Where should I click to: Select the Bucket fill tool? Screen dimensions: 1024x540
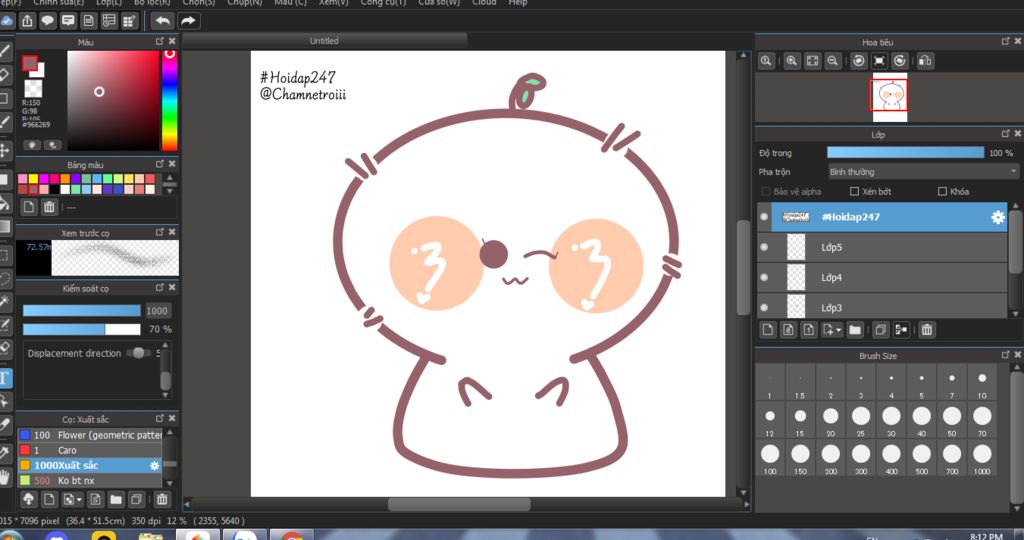[x=4, y=203]
